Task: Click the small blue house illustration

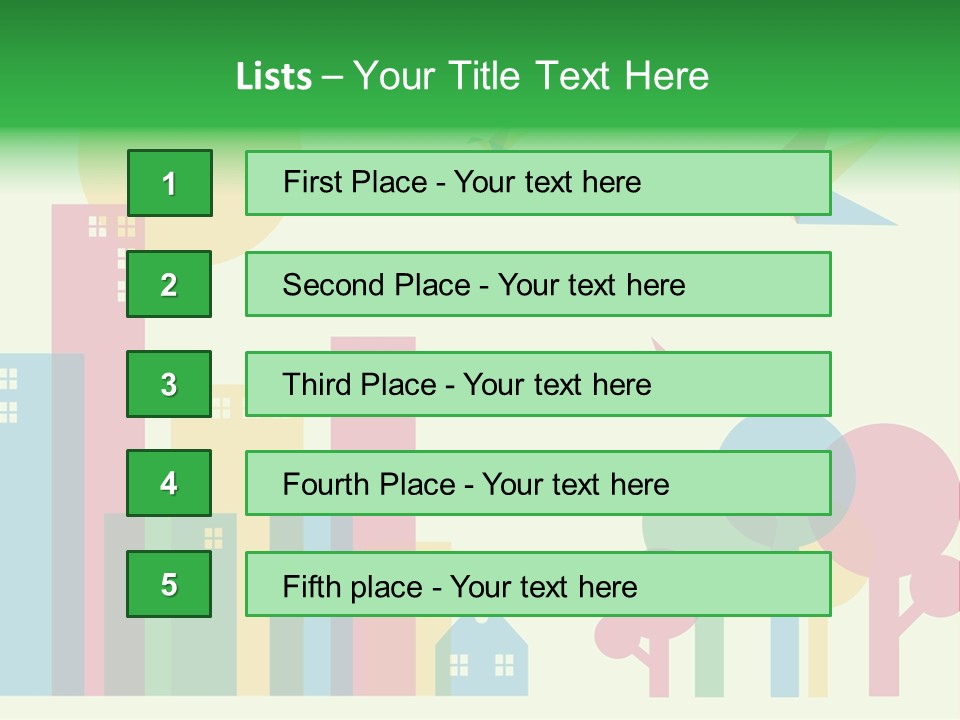Action: (x=481, y=656)
